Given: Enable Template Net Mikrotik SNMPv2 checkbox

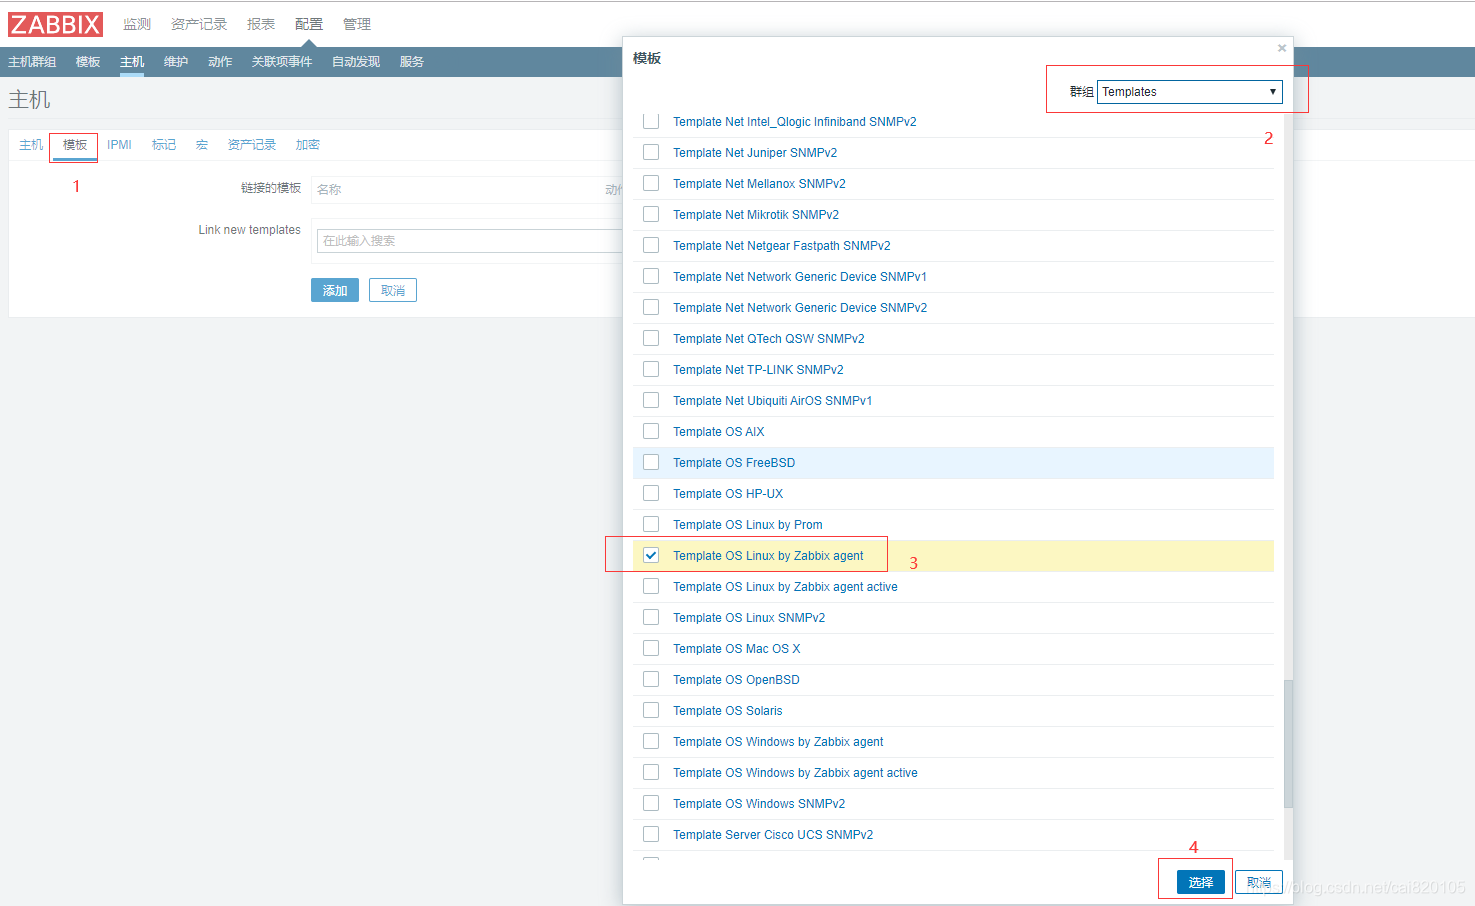Looking at the screenshot, I should click(x=651, y=214).
